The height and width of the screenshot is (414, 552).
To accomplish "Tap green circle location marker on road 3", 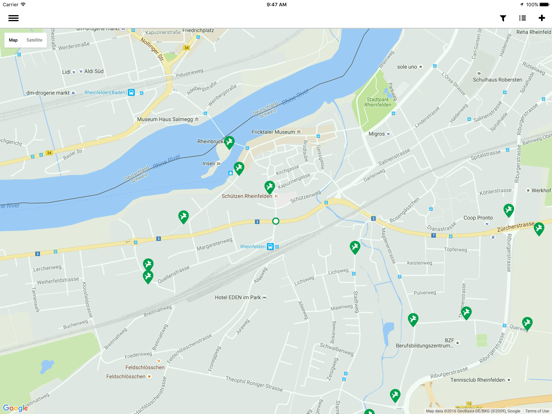I will (x=276, y=221).
